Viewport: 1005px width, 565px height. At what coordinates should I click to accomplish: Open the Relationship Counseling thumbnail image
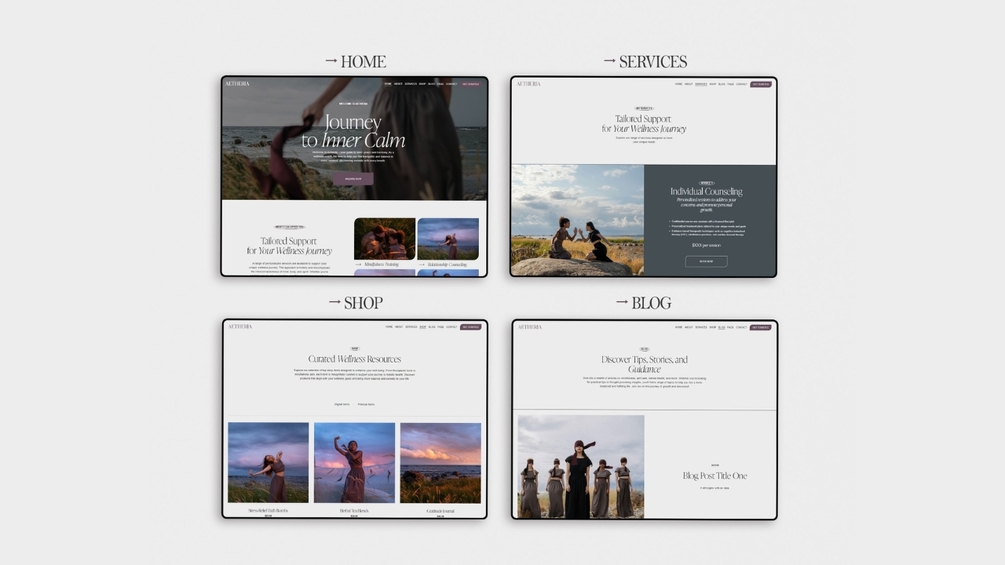click(x=448, y=238)
